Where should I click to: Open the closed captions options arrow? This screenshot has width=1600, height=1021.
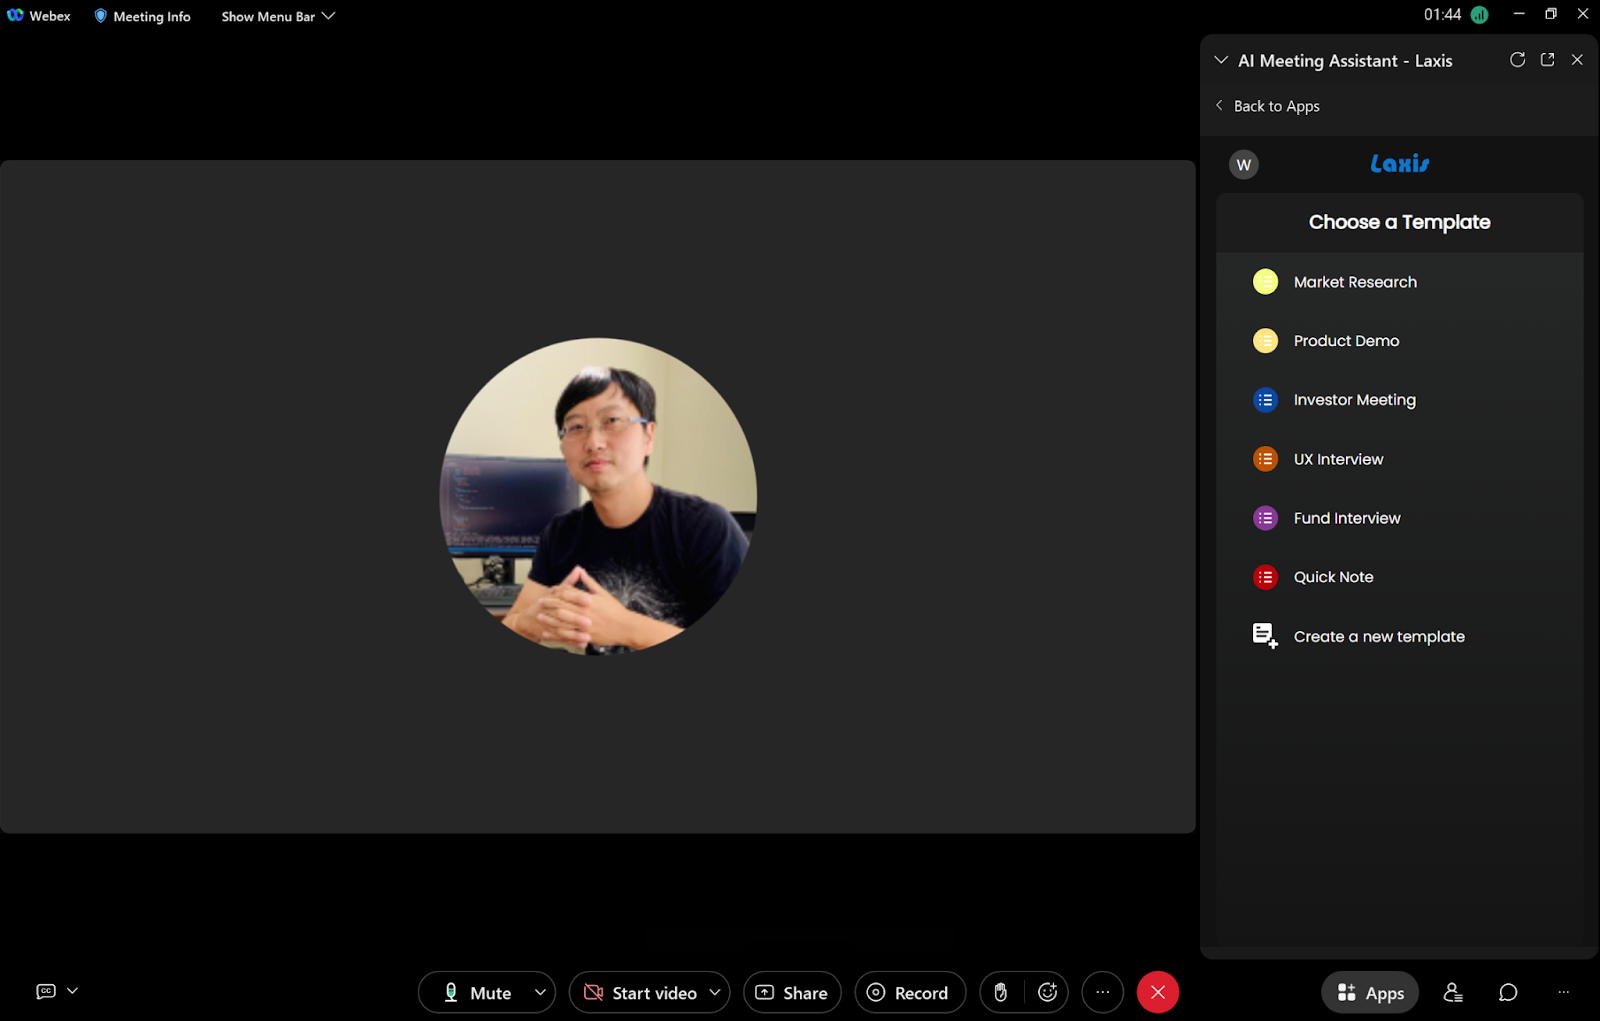(x=72, y=991)
